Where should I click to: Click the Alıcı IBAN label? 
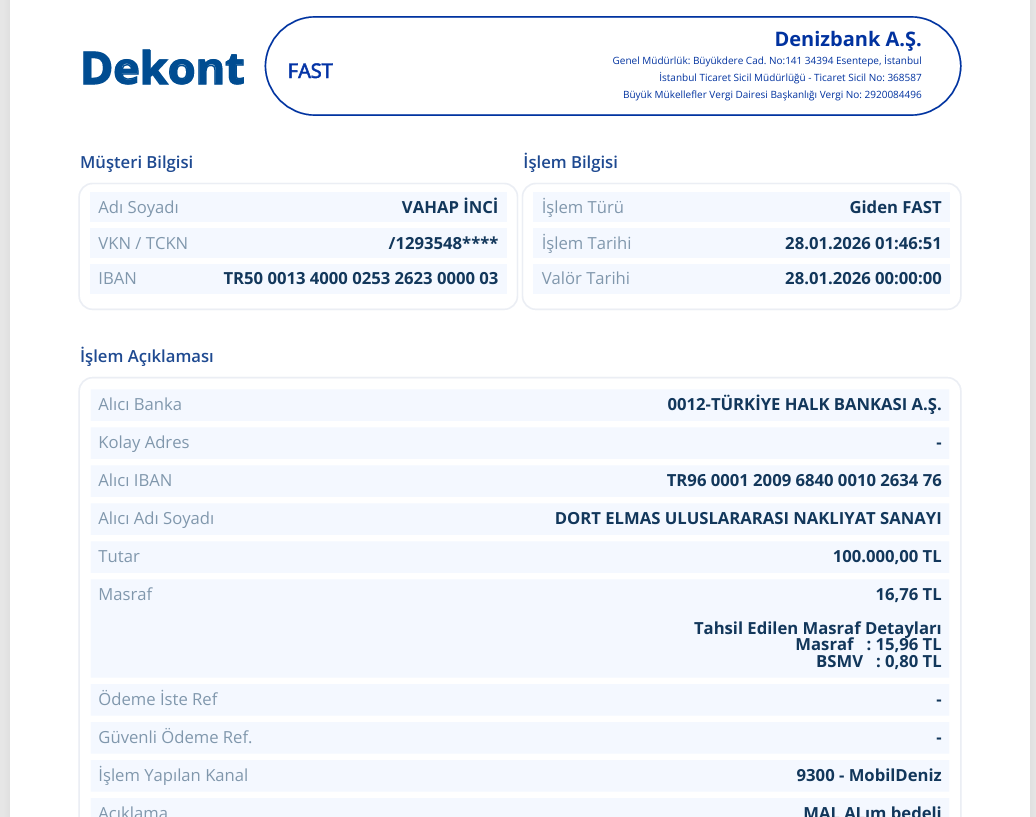135,480
